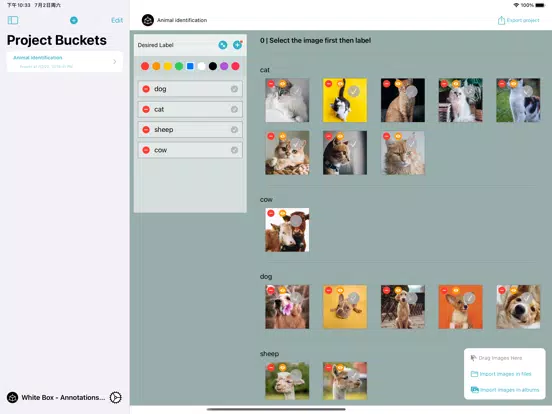Click the blue shuffle icon beside Desired Label

tap(222, 45)
